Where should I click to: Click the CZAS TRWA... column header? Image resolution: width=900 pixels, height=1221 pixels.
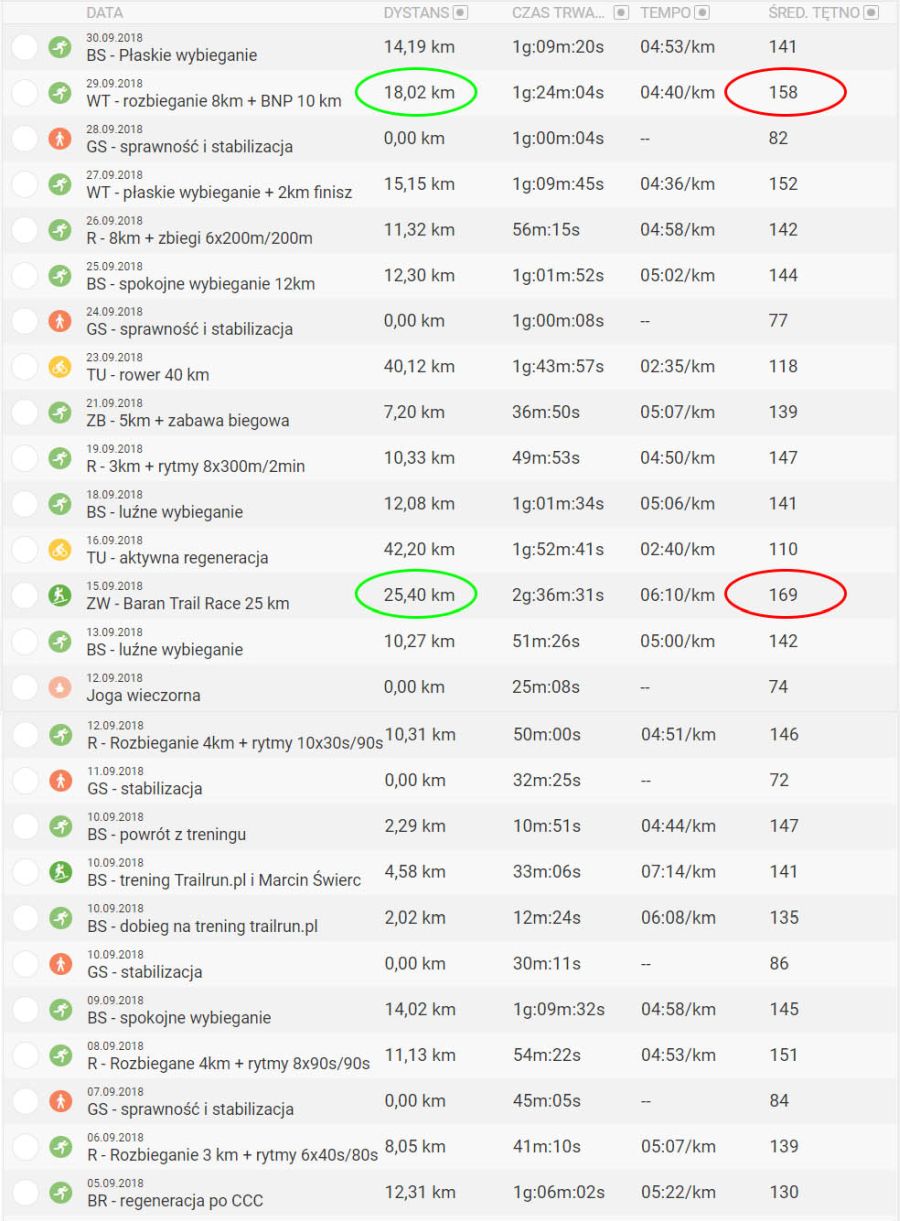click(555, 13)
